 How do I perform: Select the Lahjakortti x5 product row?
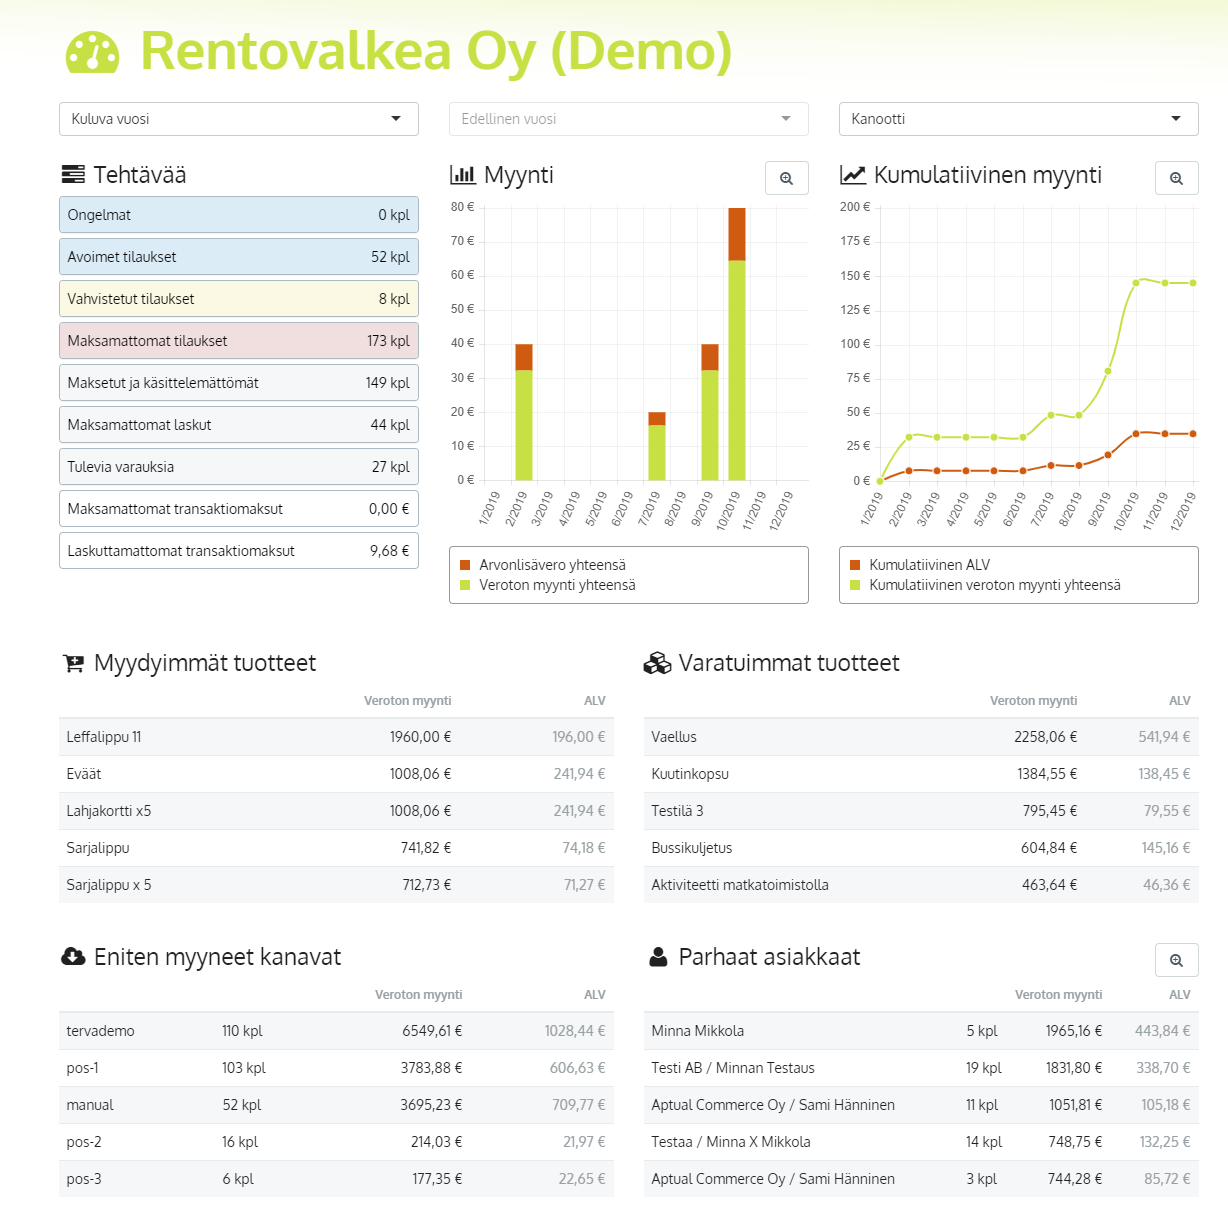pos(336,811)
